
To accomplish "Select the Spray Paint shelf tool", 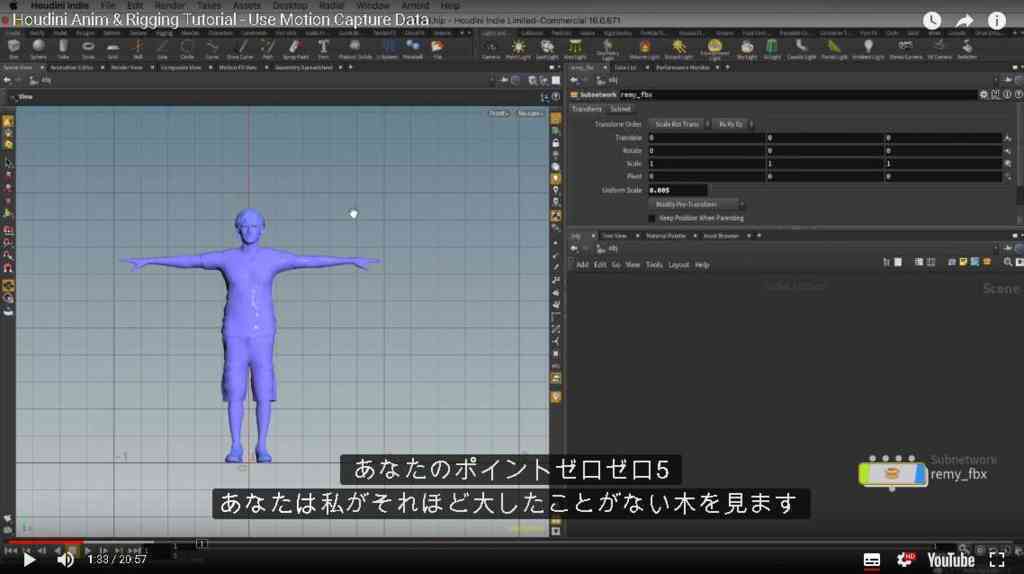I will coord(295,48).
